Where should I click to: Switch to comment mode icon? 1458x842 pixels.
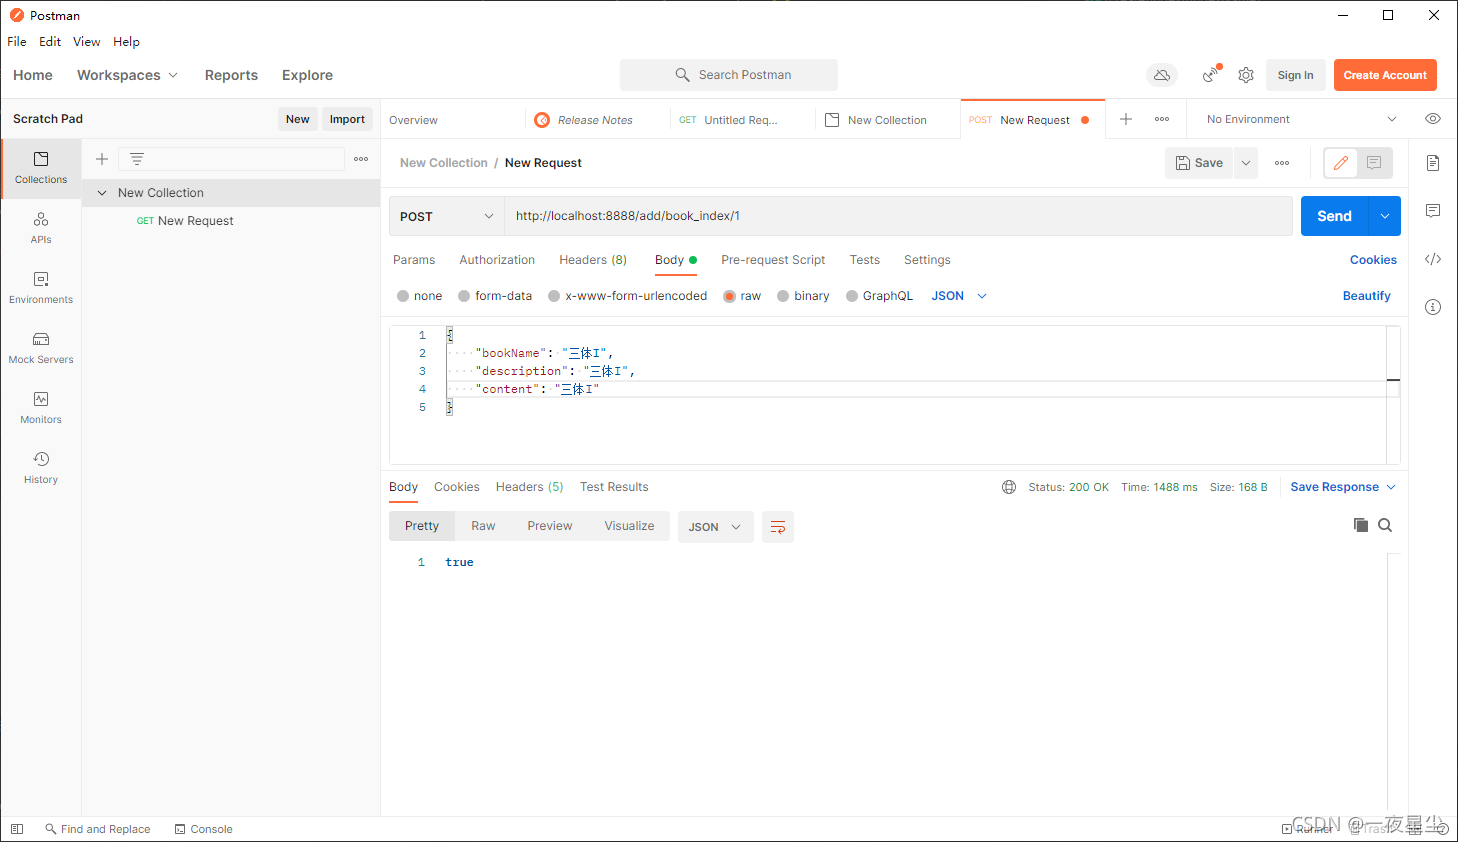coord(1374,163)
